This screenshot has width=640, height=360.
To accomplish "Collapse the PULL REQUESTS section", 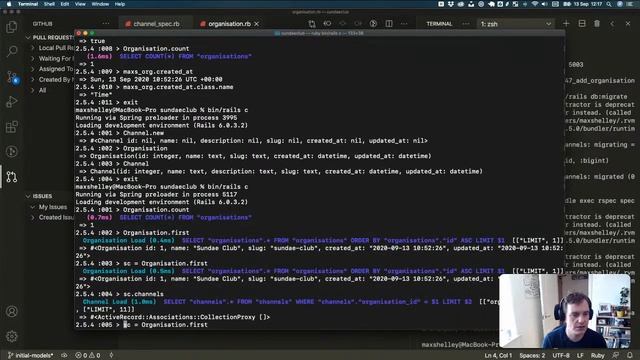I will [x=50, y=38].
